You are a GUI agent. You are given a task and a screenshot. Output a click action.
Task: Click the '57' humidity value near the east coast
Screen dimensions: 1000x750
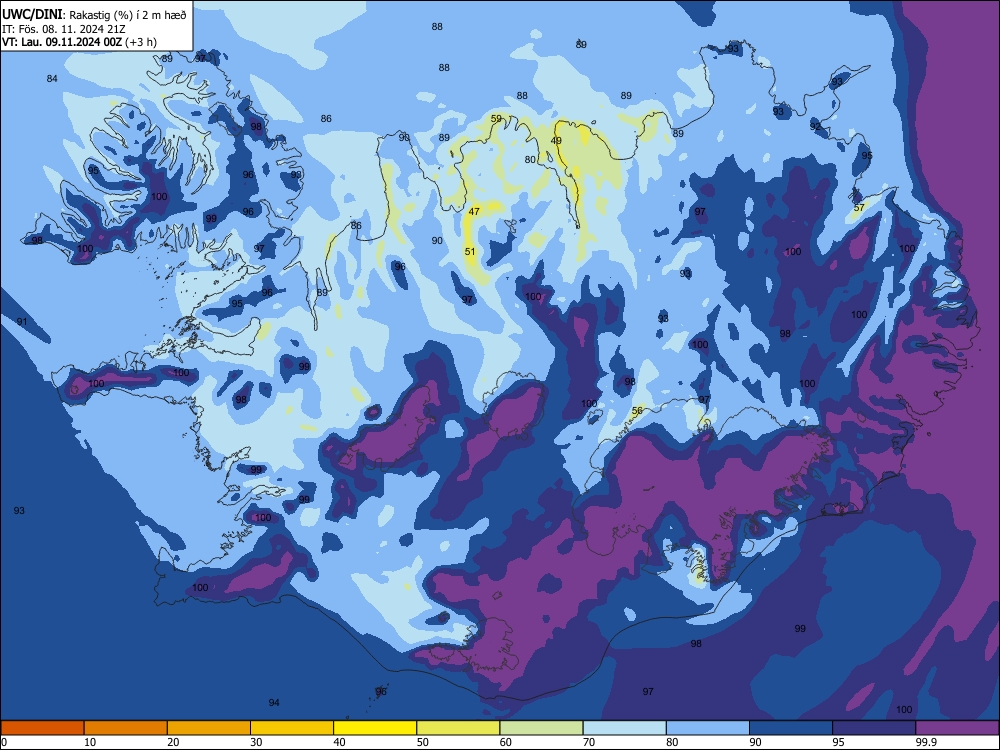(859, 207)
